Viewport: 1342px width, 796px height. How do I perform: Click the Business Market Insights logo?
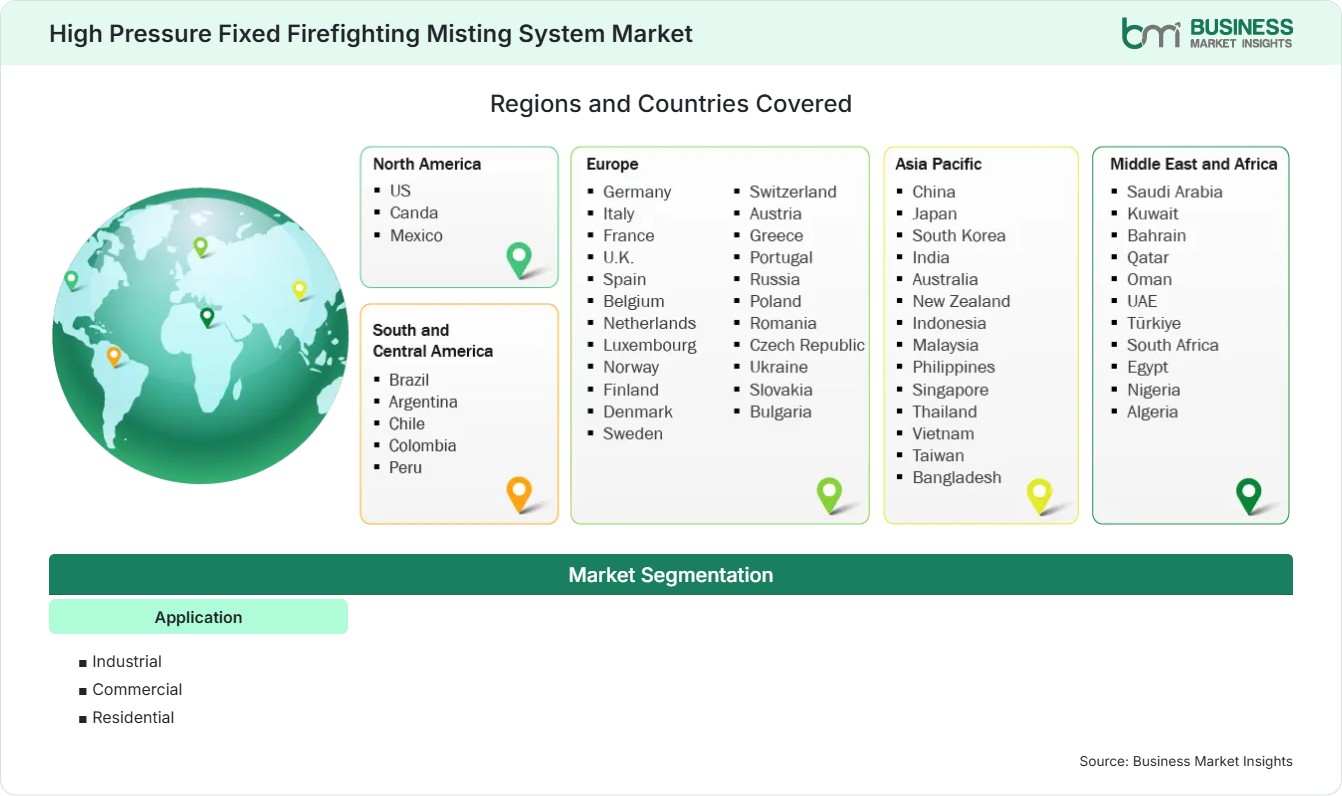(1207, 32)
